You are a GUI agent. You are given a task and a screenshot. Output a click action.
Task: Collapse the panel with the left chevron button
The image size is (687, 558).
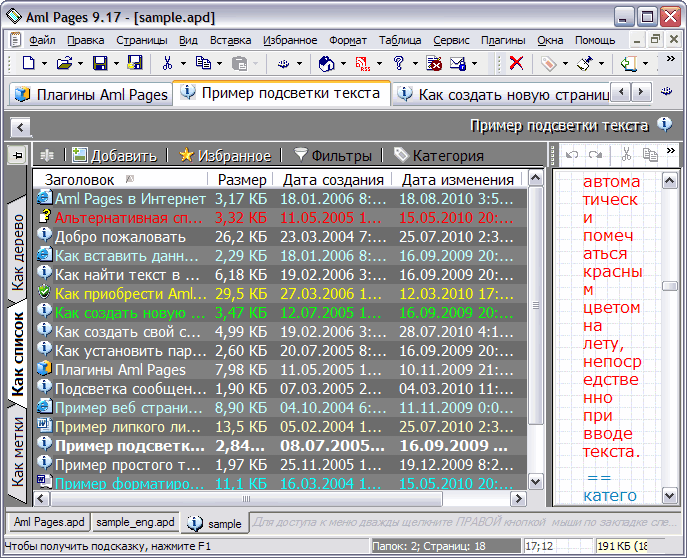20,127
